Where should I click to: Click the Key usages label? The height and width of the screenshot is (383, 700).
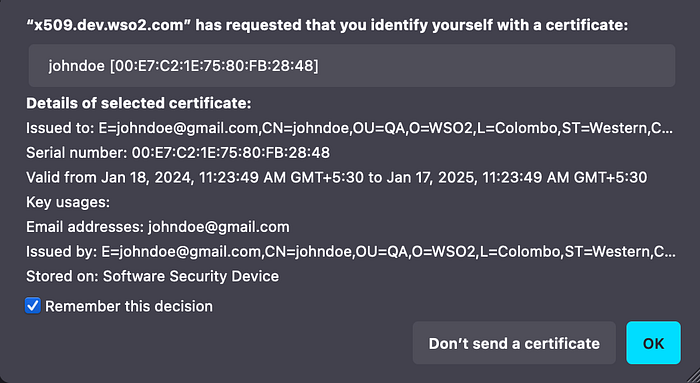68,202
